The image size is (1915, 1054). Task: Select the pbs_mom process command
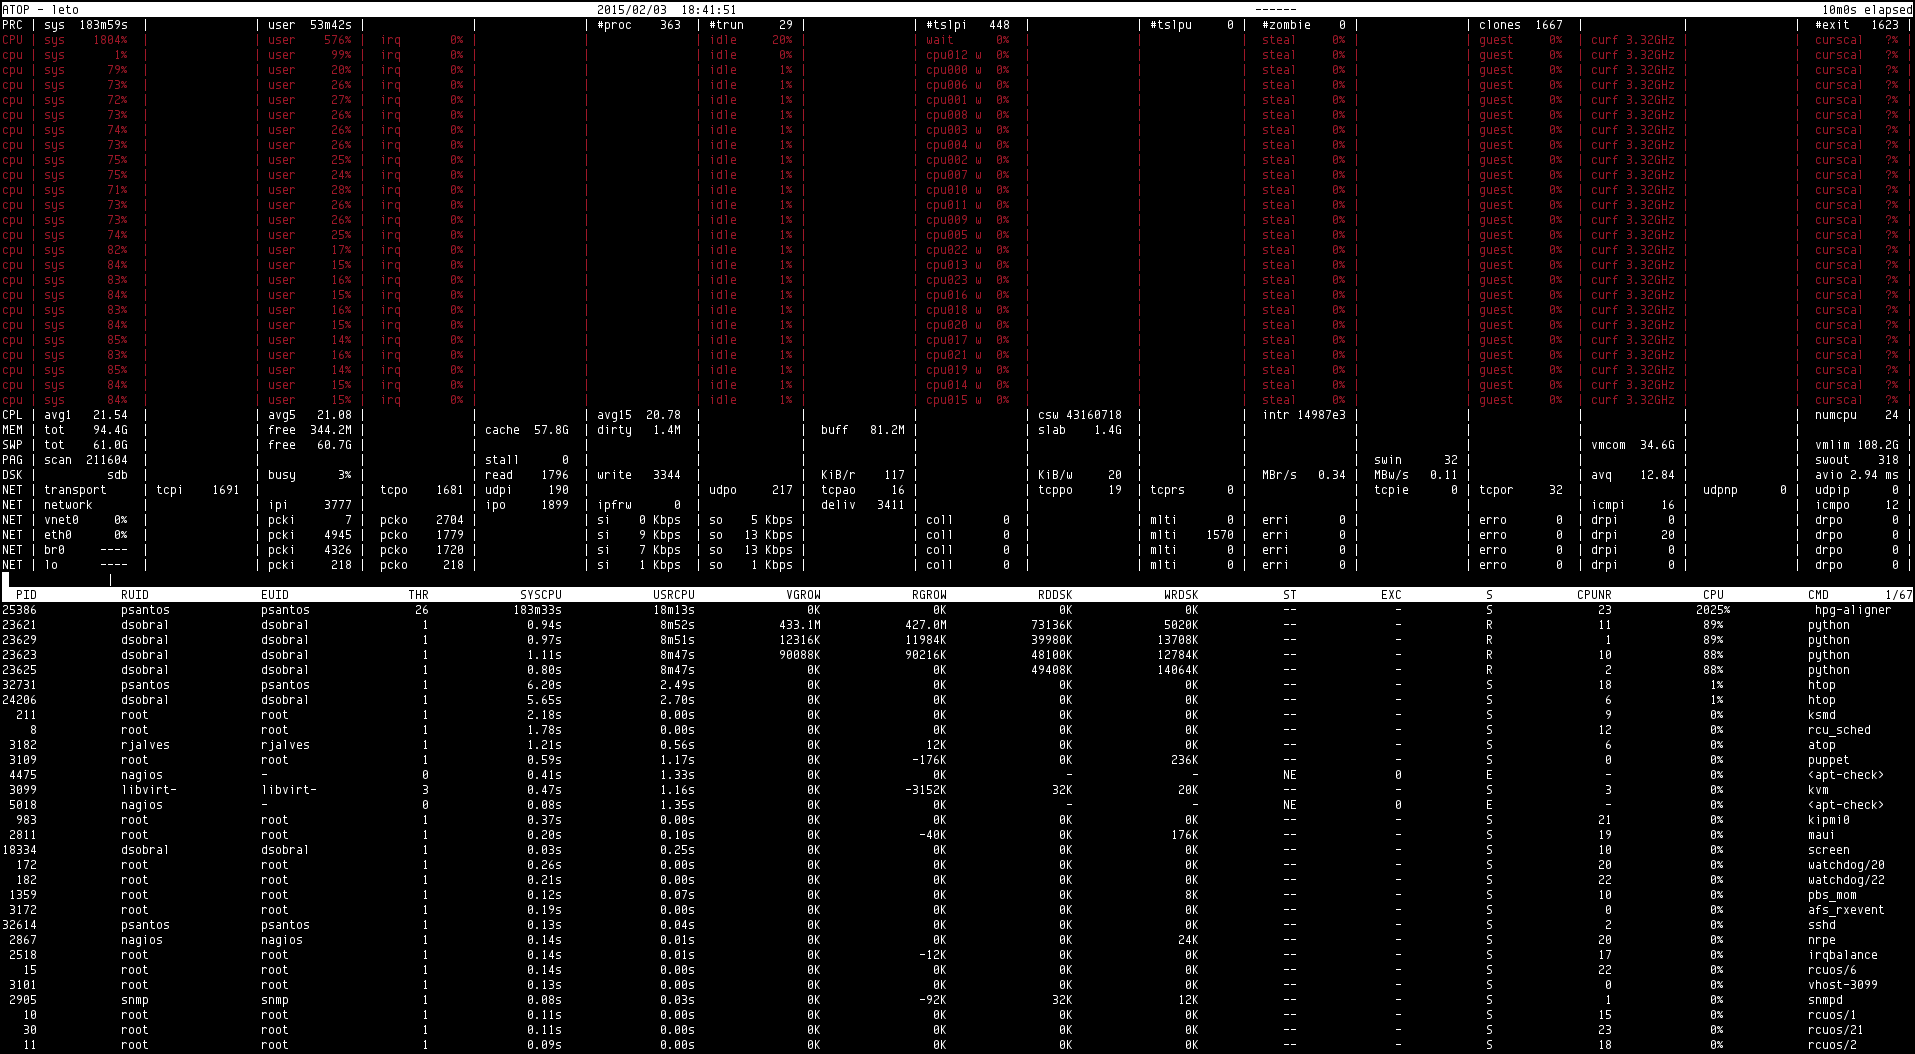pyautogui.click(x=1832, y=895)
